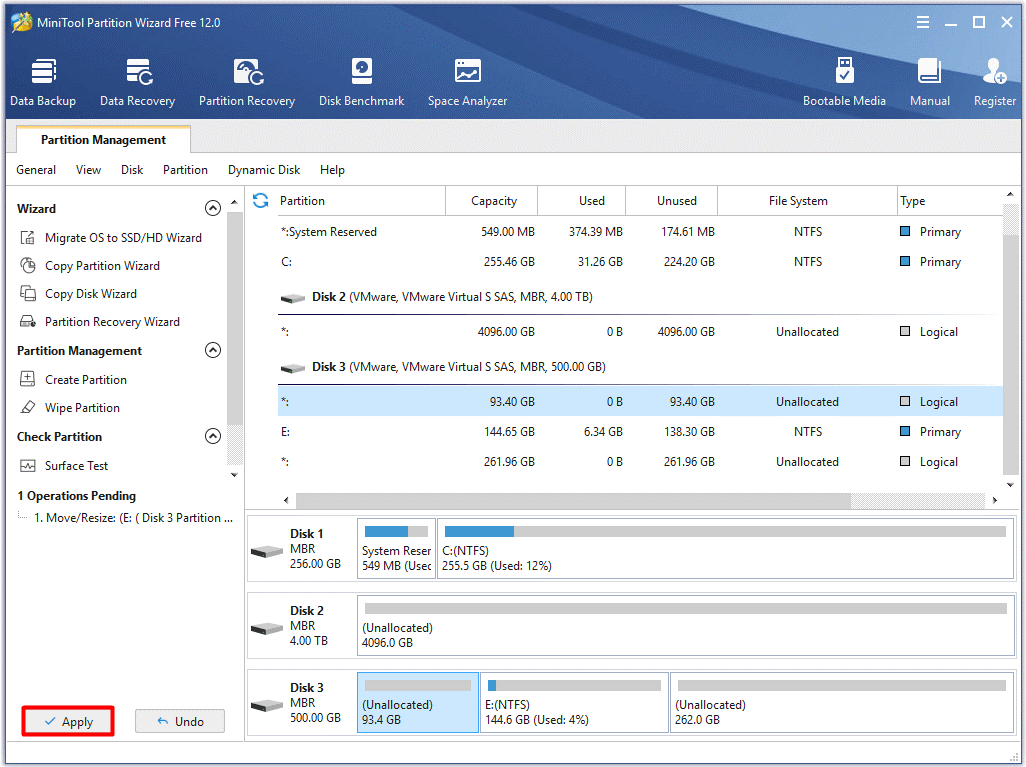
Task: Open the Partition menu
Action: tap(185, 170)
